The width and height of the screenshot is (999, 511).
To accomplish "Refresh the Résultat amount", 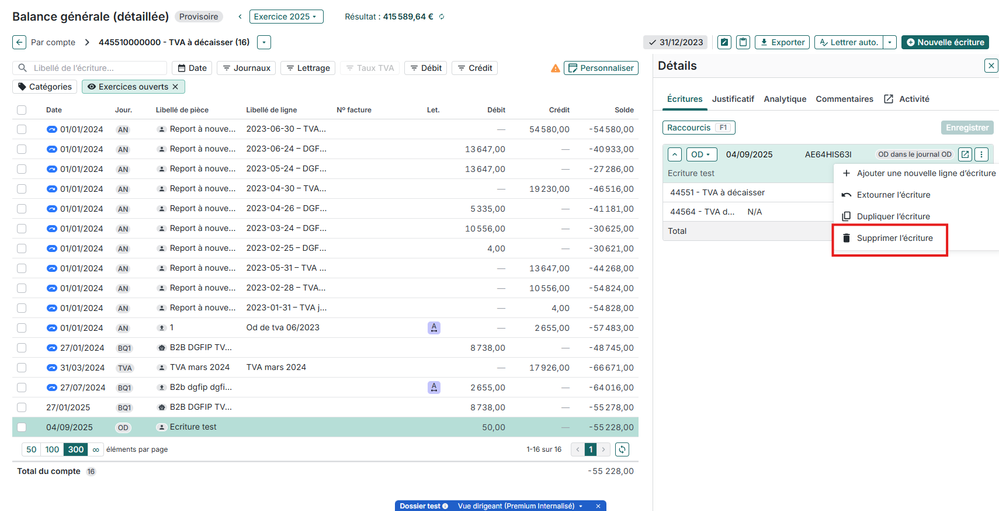I will click(x=442, y=17).
